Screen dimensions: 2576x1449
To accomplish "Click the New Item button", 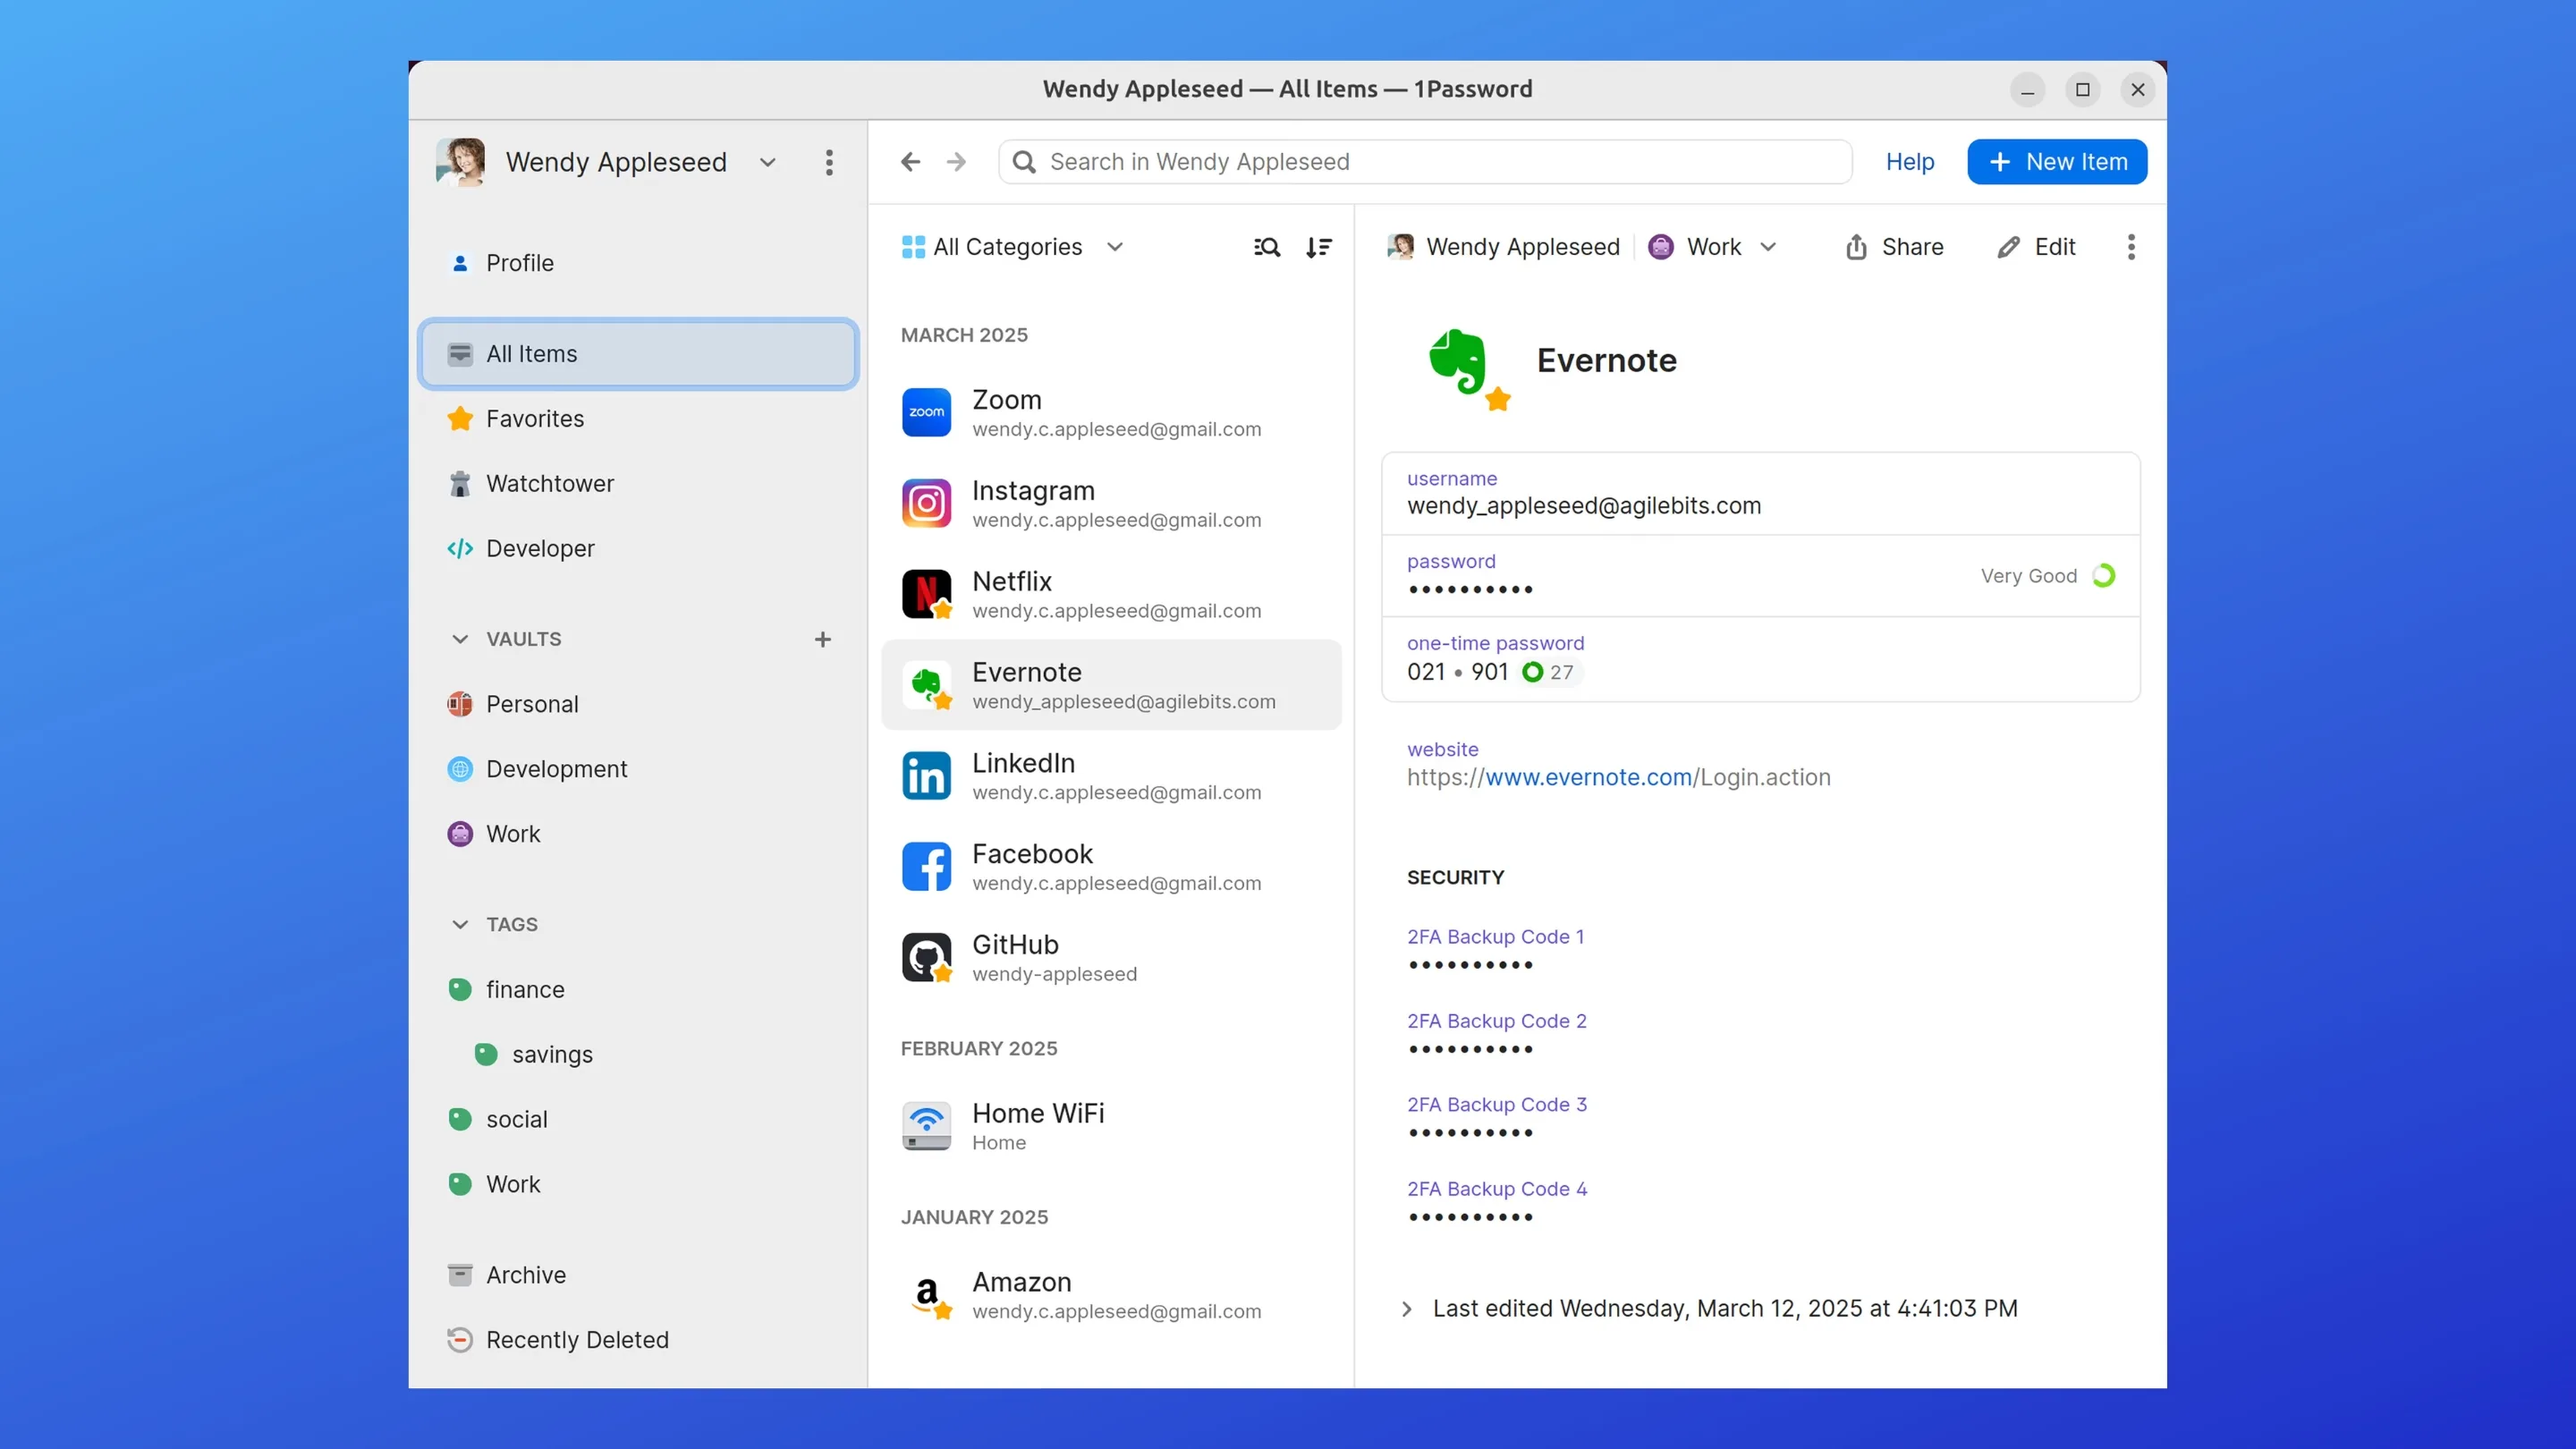I will (x=2057, y=161).
